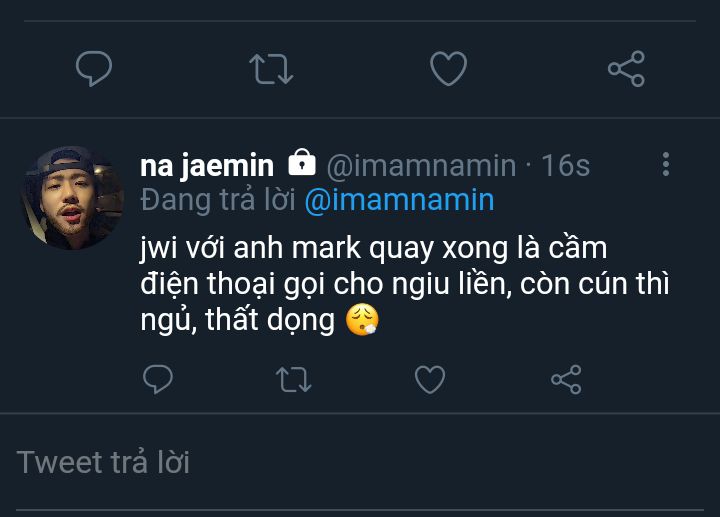Share na jaemin's reply tweet
This screenshot has width=720, height=517.
pos(566,379)
